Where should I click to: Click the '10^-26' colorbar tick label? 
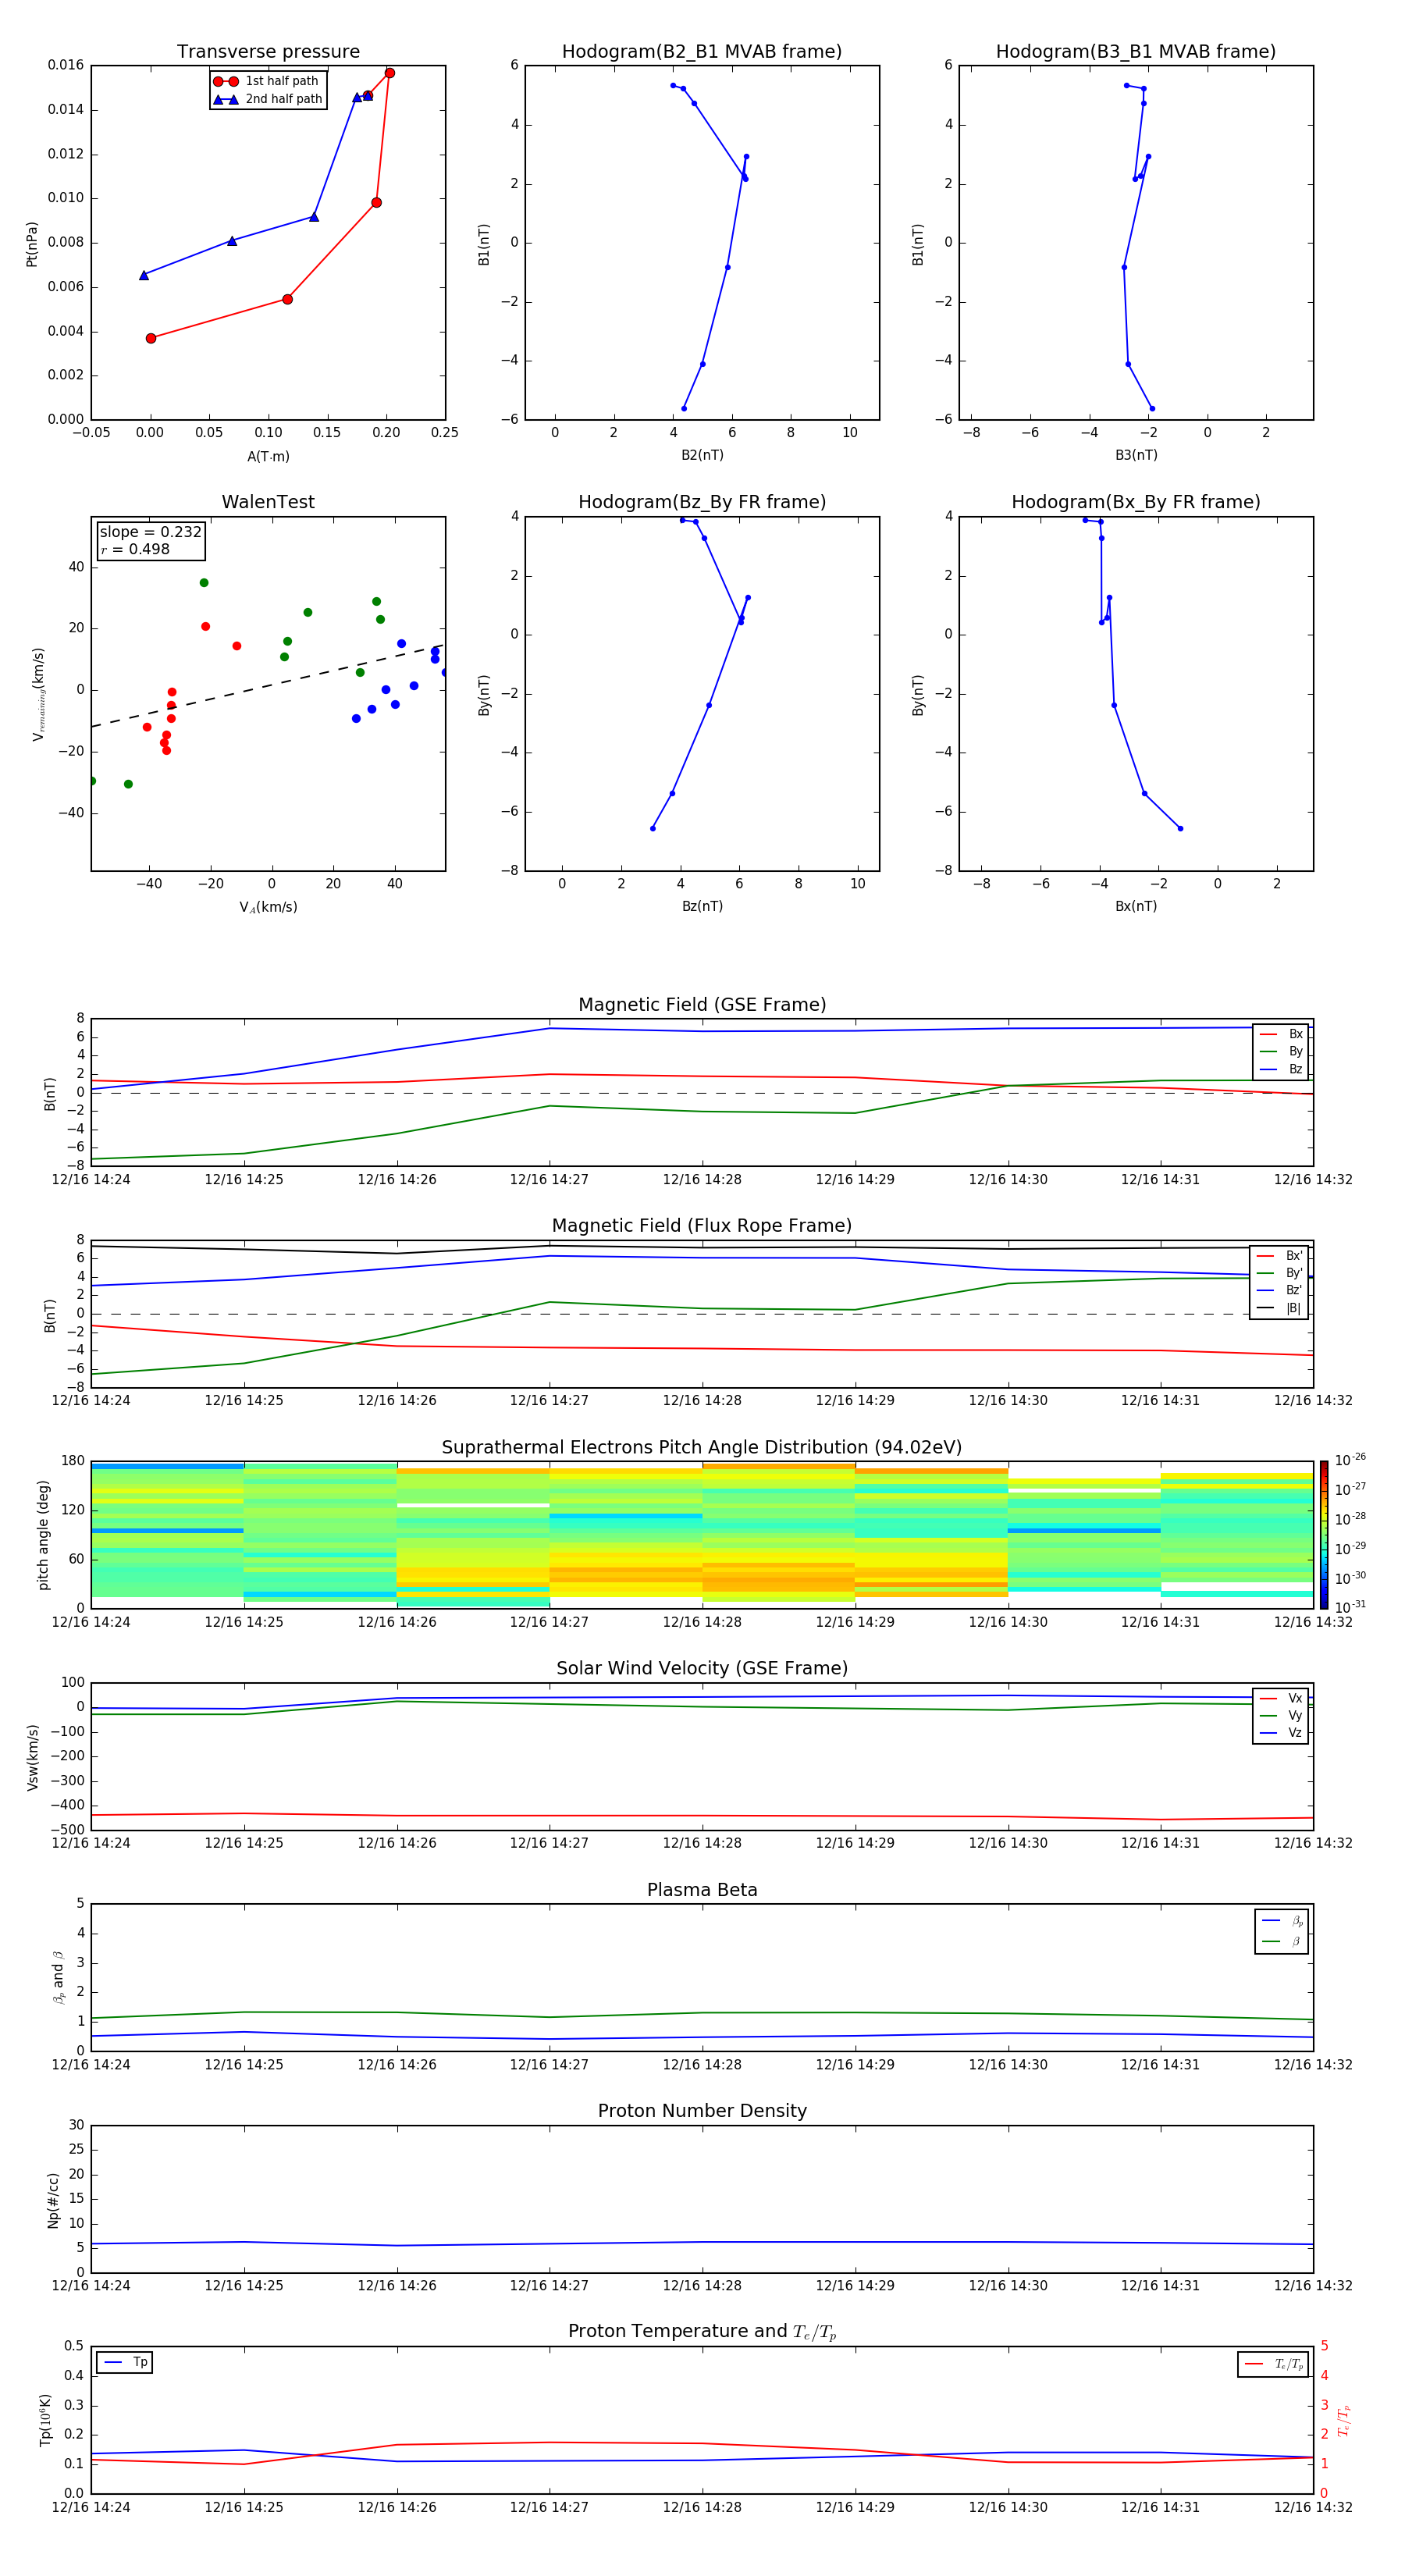[1350, 1460]
